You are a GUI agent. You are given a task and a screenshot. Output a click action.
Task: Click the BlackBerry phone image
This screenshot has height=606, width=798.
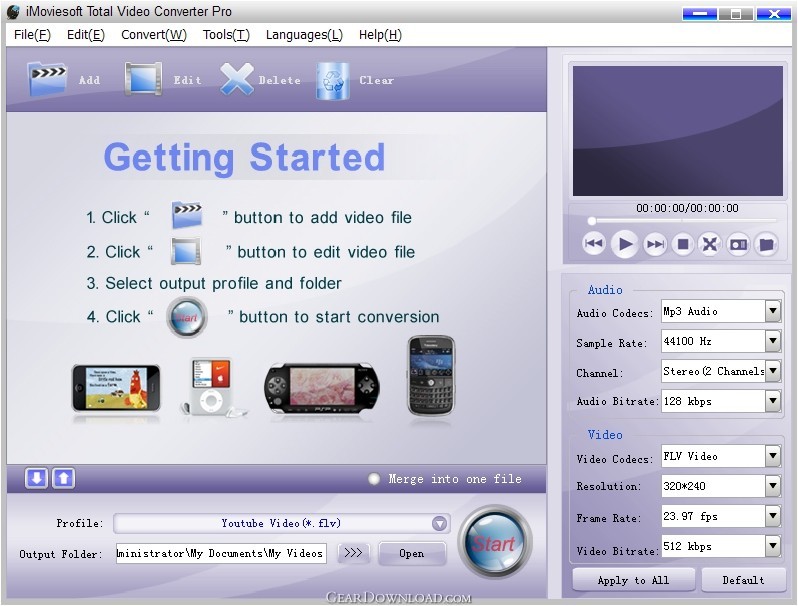(x=431, y=376)
